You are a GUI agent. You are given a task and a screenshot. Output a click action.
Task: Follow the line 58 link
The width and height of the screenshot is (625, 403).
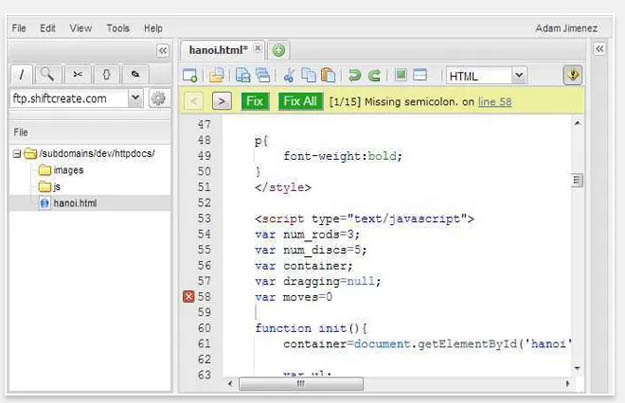point(495,102)
